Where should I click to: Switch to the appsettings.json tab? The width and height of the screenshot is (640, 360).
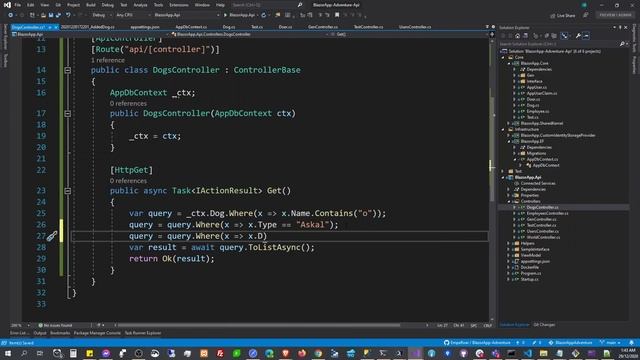click(145, 27)
